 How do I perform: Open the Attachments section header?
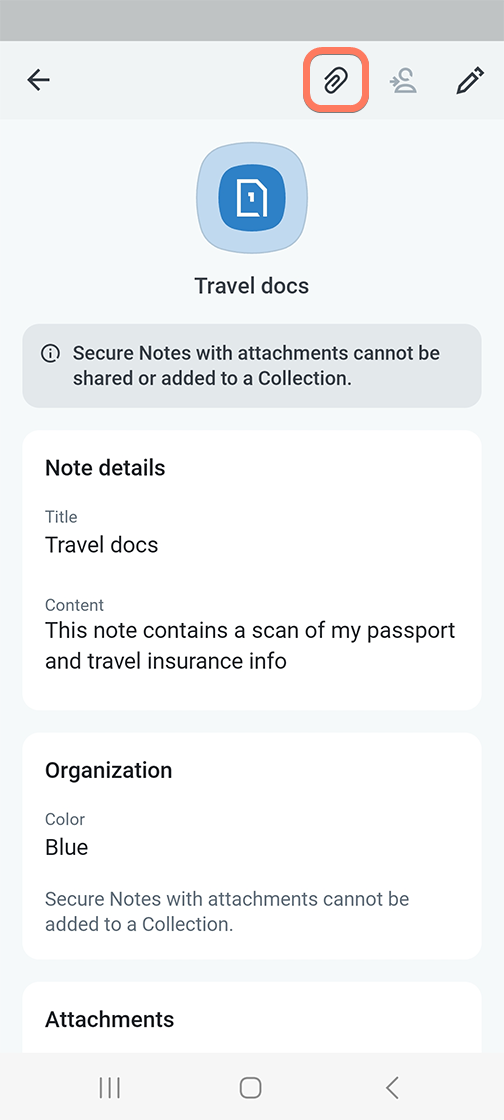pyautogui.click(x=109, y=1019)
